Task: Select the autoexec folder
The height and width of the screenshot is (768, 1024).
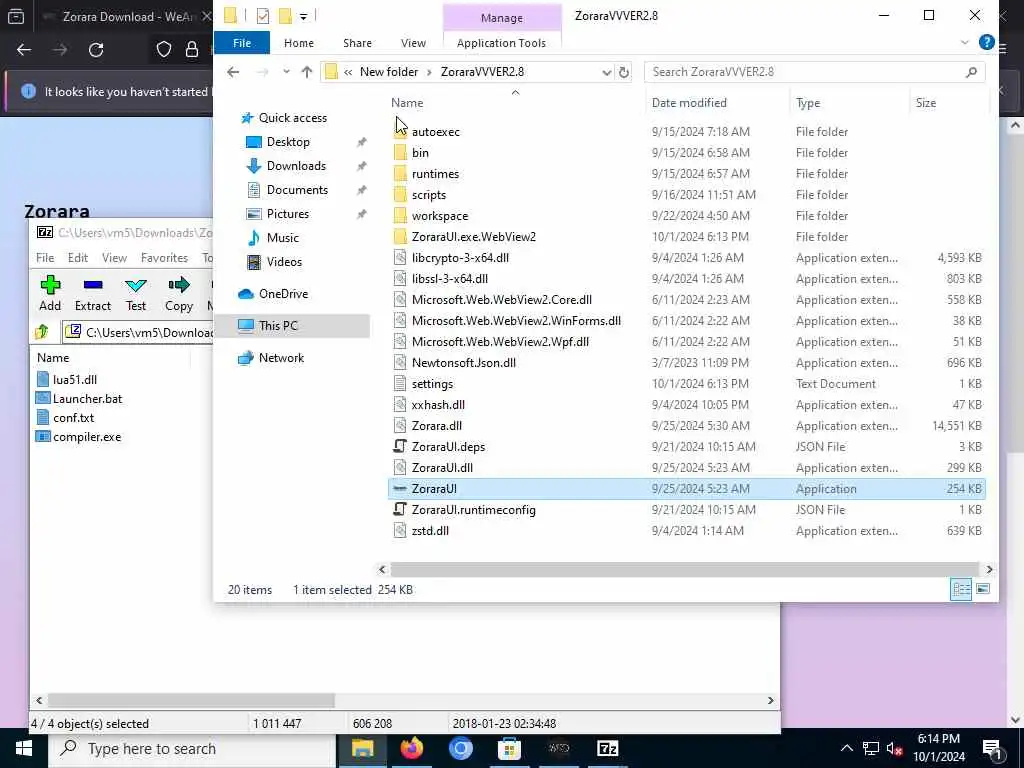Action: 436,132
